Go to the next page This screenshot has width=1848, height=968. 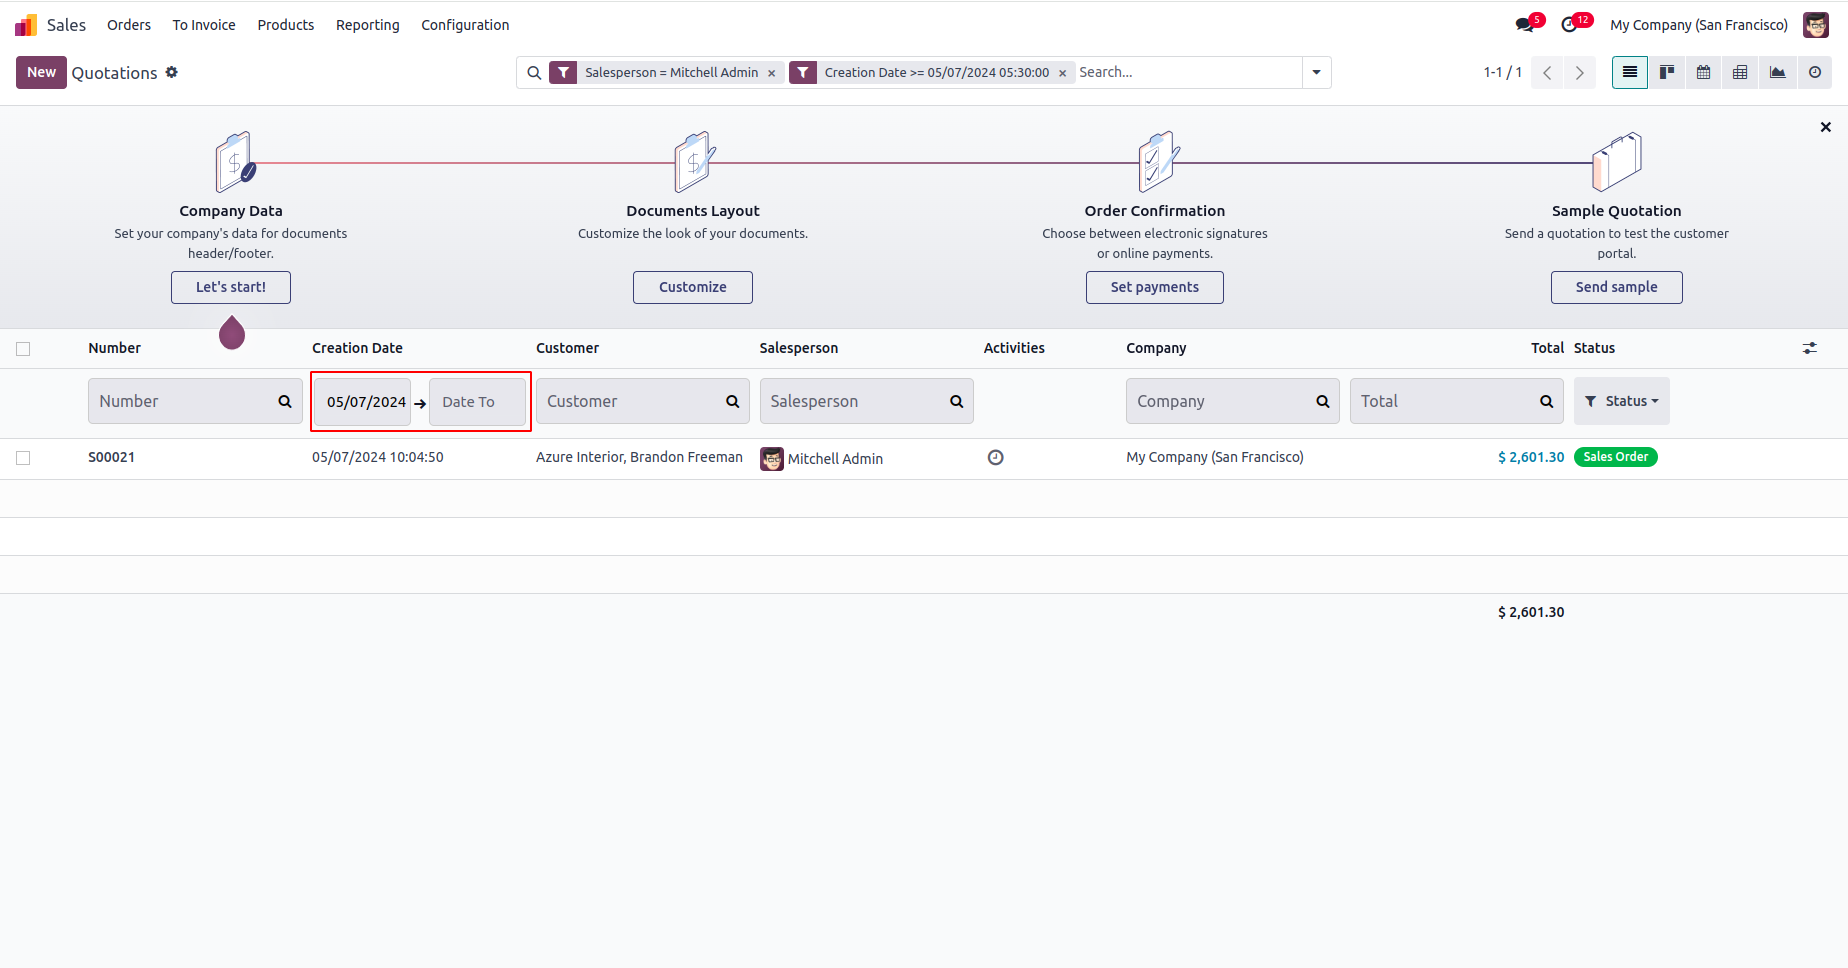1580,73
